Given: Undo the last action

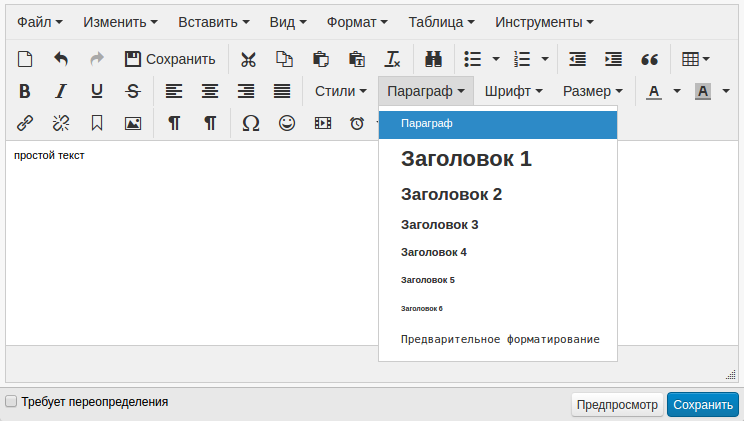Looking at the screenshot, I should 61,59.
